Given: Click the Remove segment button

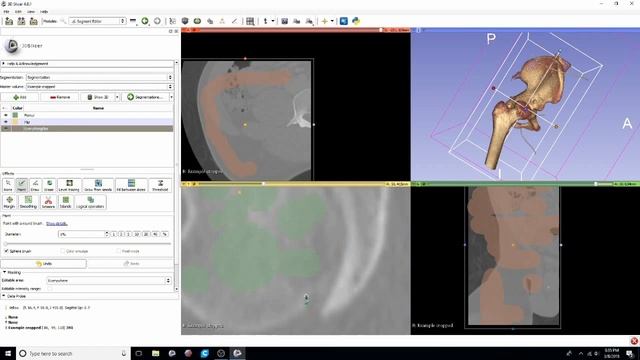Looking at the screenshot, I should click(x=60, y=97).
